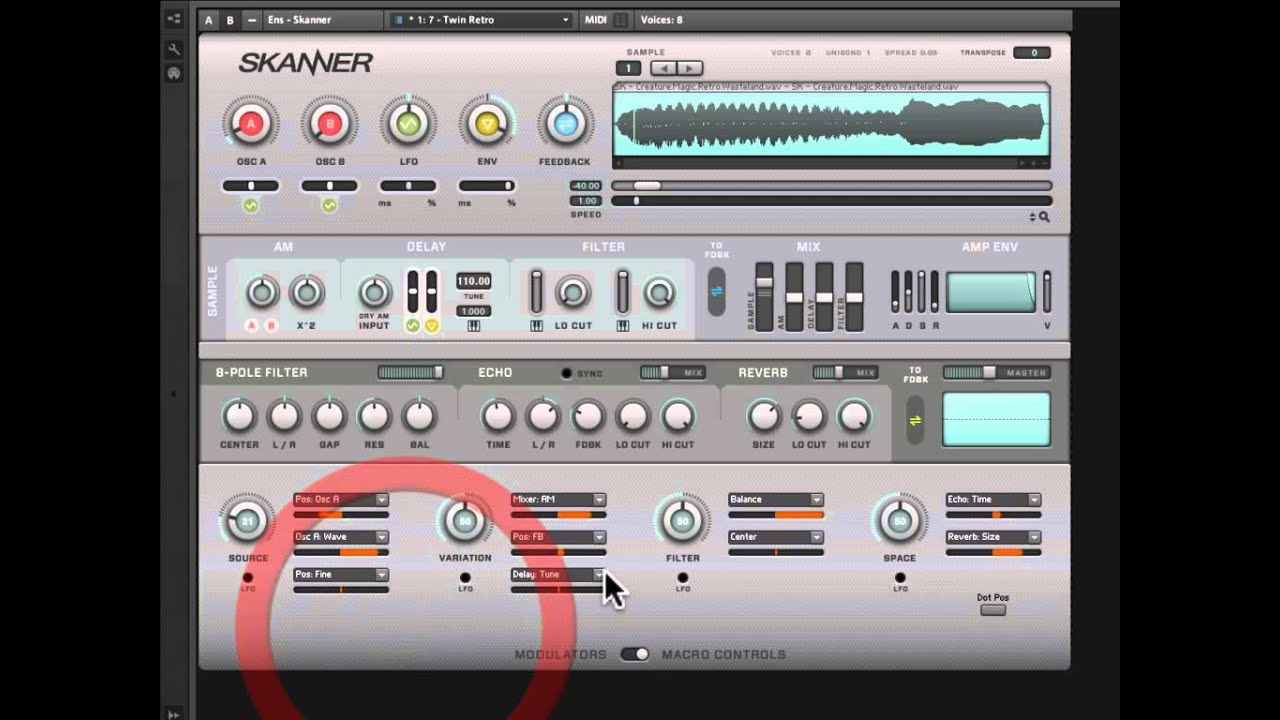The height and width of the screenshot is (720, 1280).
Task: Click the MIDI controller icon in sidebar
Action: [174, 73]
